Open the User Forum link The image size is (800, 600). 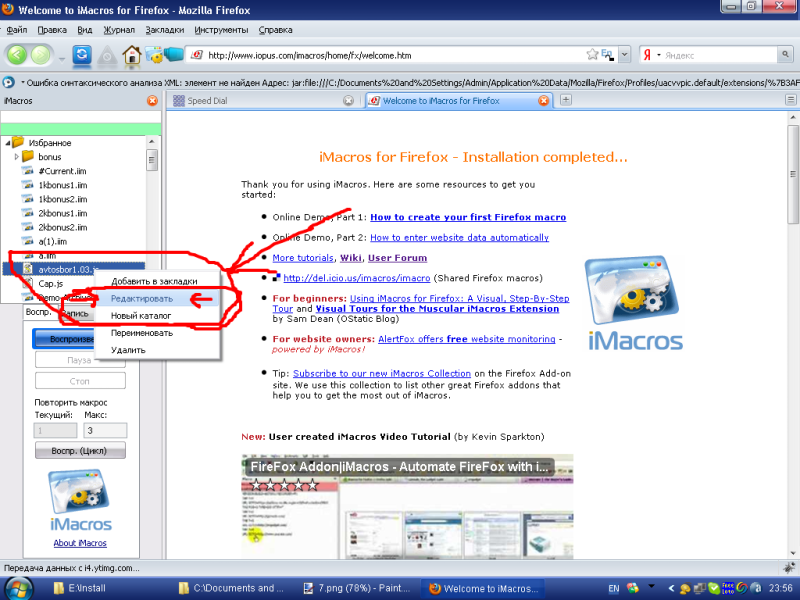pyautogui.click(x=397, y=258)
